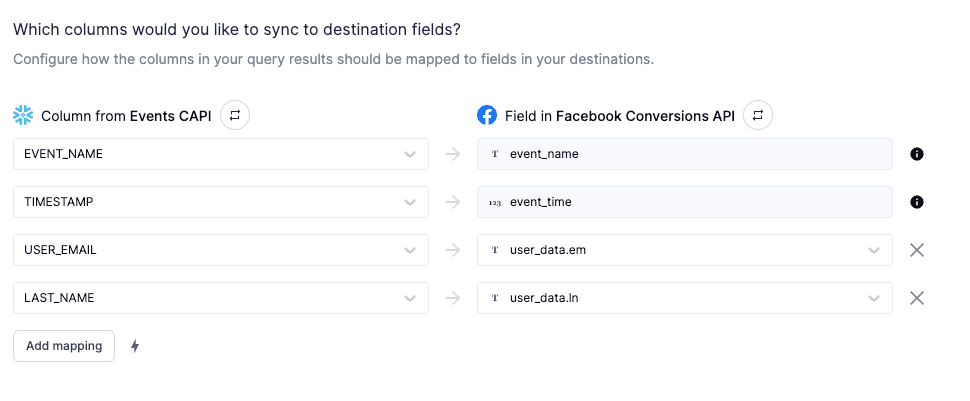Click the Snowflake source icon
Viewport: 970px width, 401px height.
23,115
